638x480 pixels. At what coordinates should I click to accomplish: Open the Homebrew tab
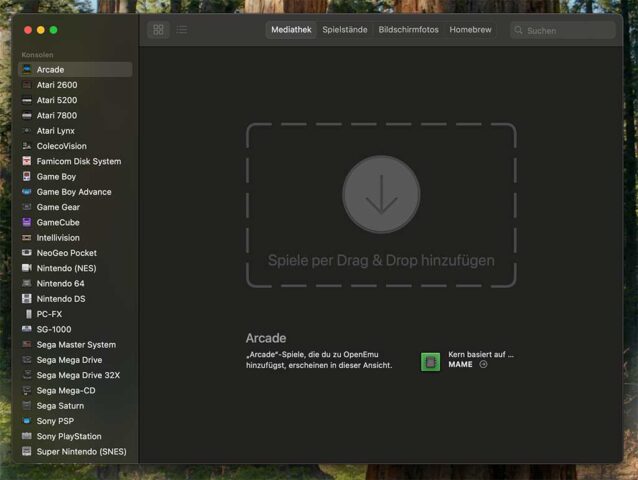click(470, 30)
